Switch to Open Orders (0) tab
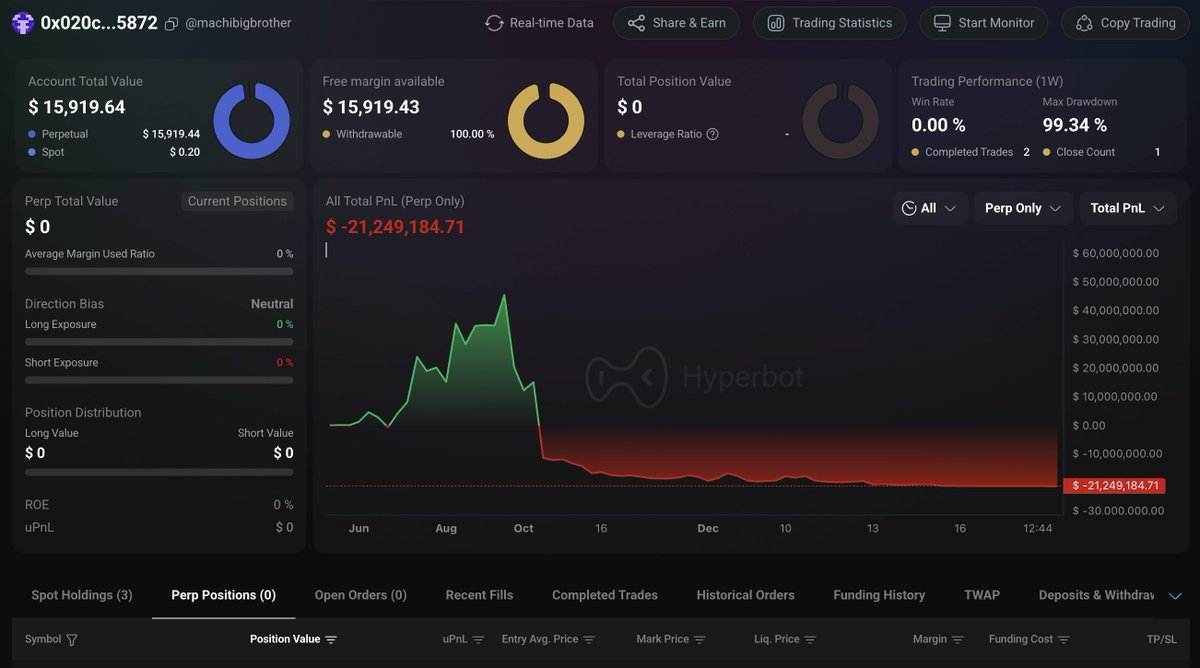 click(361, 595)
